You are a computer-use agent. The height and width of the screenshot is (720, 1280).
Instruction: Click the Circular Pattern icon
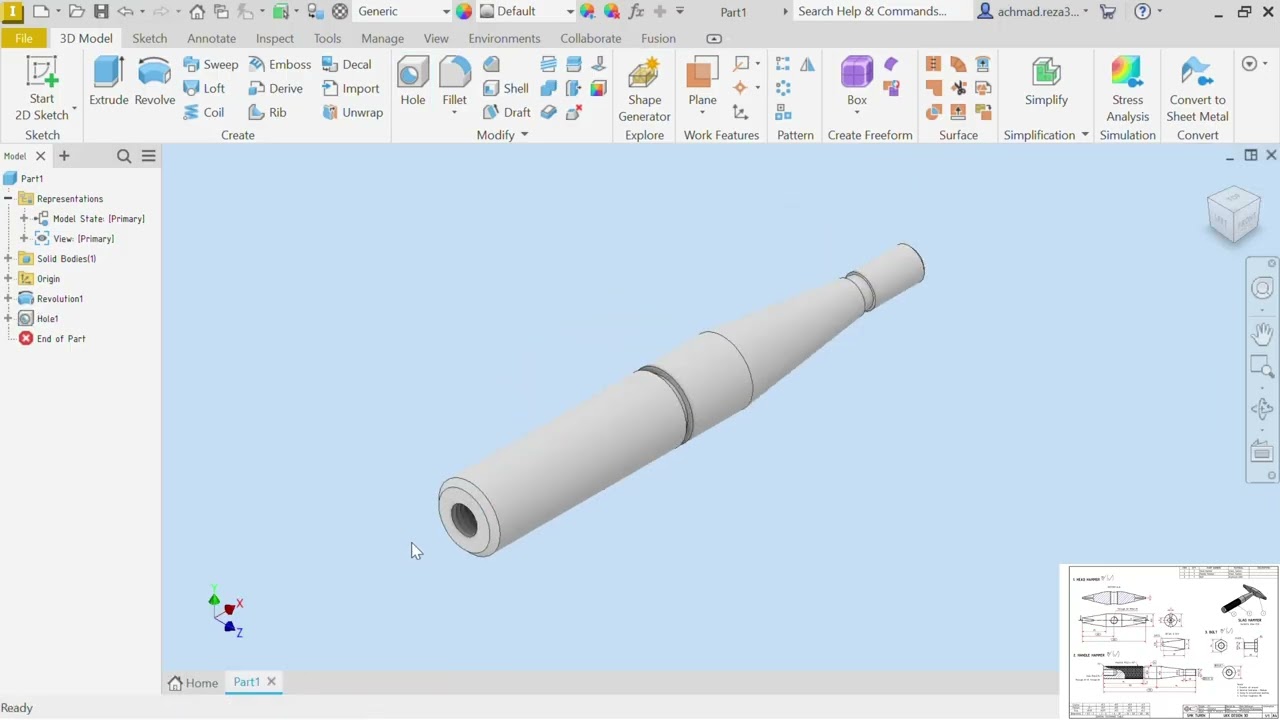click(783, 88)
